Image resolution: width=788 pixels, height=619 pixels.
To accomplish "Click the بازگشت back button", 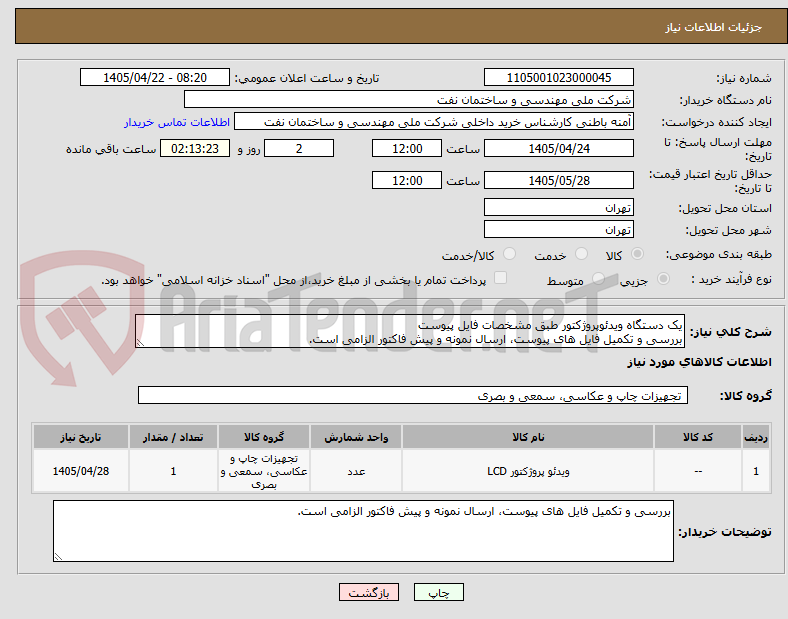I will (369, 592).
